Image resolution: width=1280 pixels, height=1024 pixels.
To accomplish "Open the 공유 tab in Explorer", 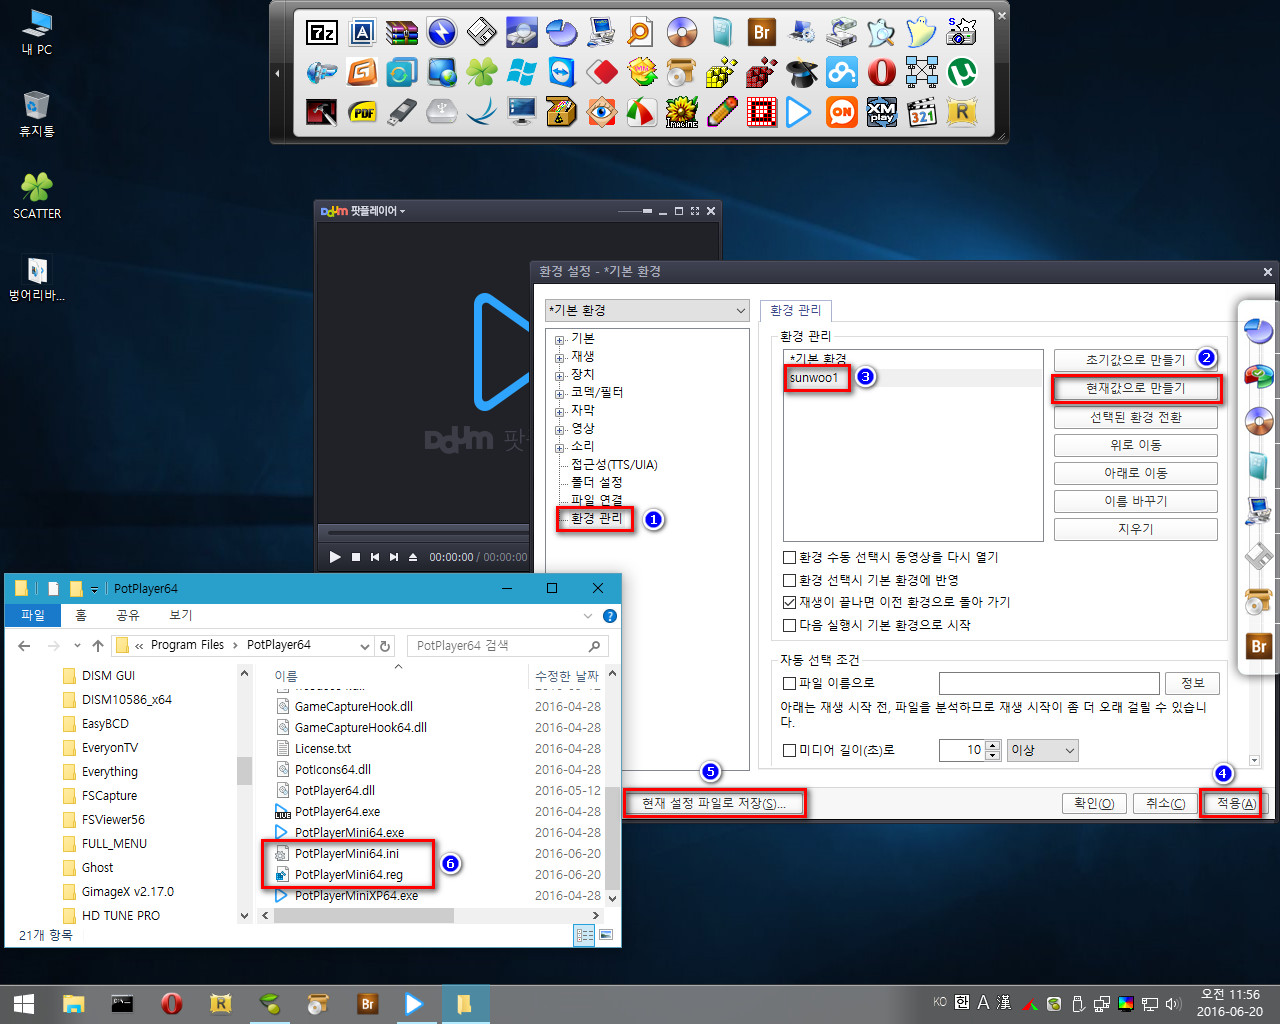I will click(128, 615).
